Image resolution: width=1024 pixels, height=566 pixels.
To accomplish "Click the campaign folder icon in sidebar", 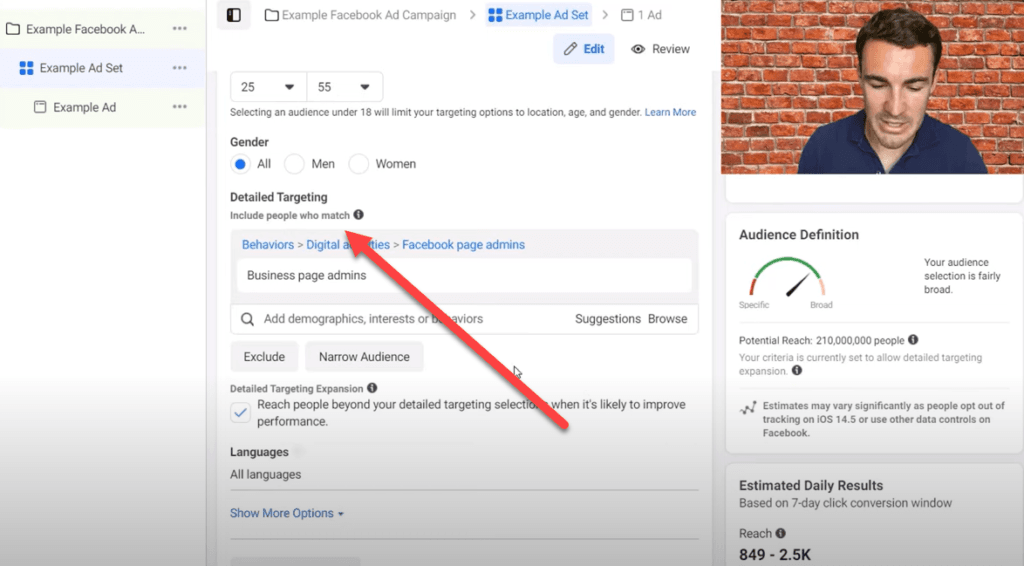I will pos(12,29).
